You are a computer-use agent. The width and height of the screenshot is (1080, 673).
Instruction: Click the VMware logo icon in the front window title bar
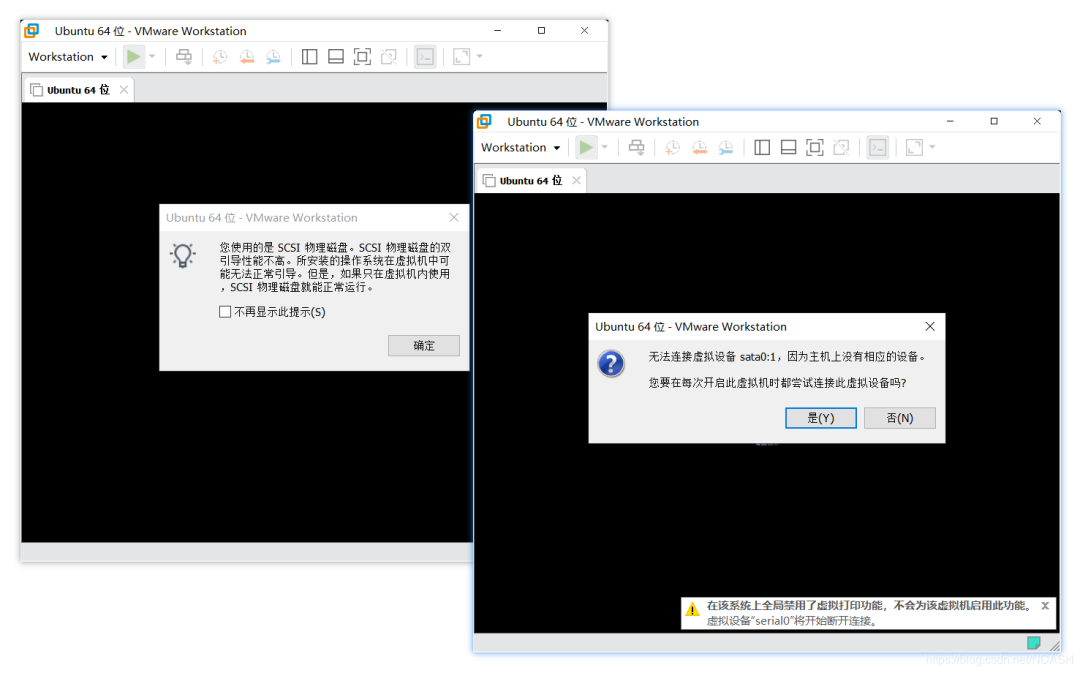pos(484,121)
